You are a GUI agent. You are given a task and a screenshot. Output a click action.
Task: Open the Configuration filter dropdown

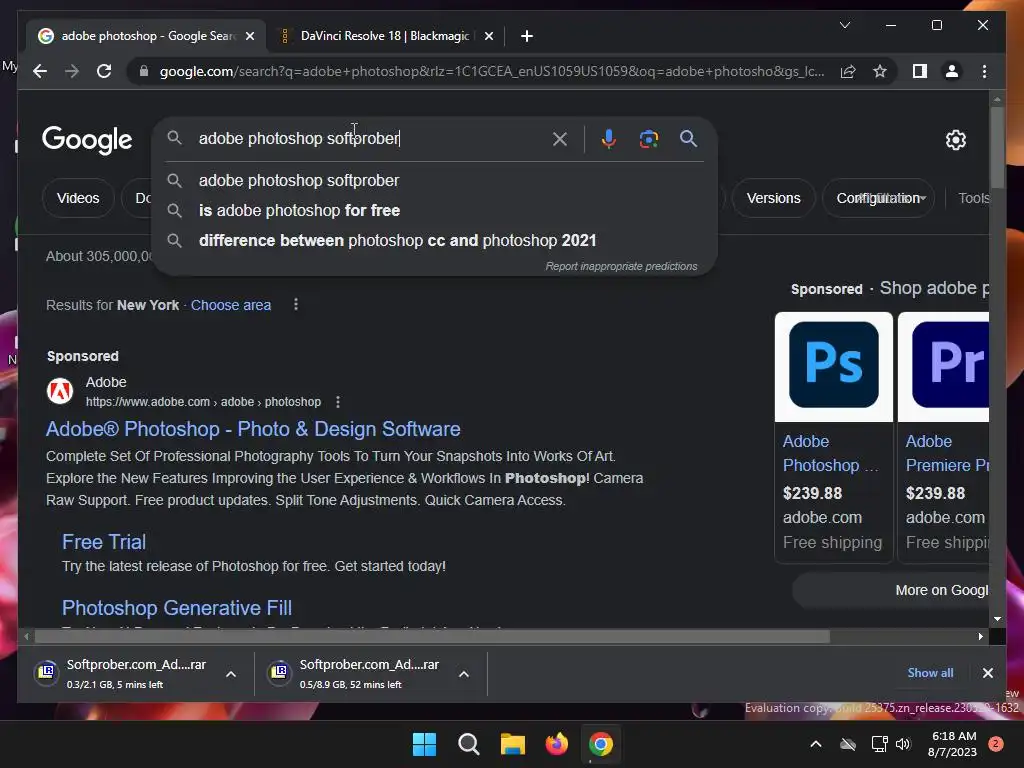pyautogui.click(x=878, y=198)
